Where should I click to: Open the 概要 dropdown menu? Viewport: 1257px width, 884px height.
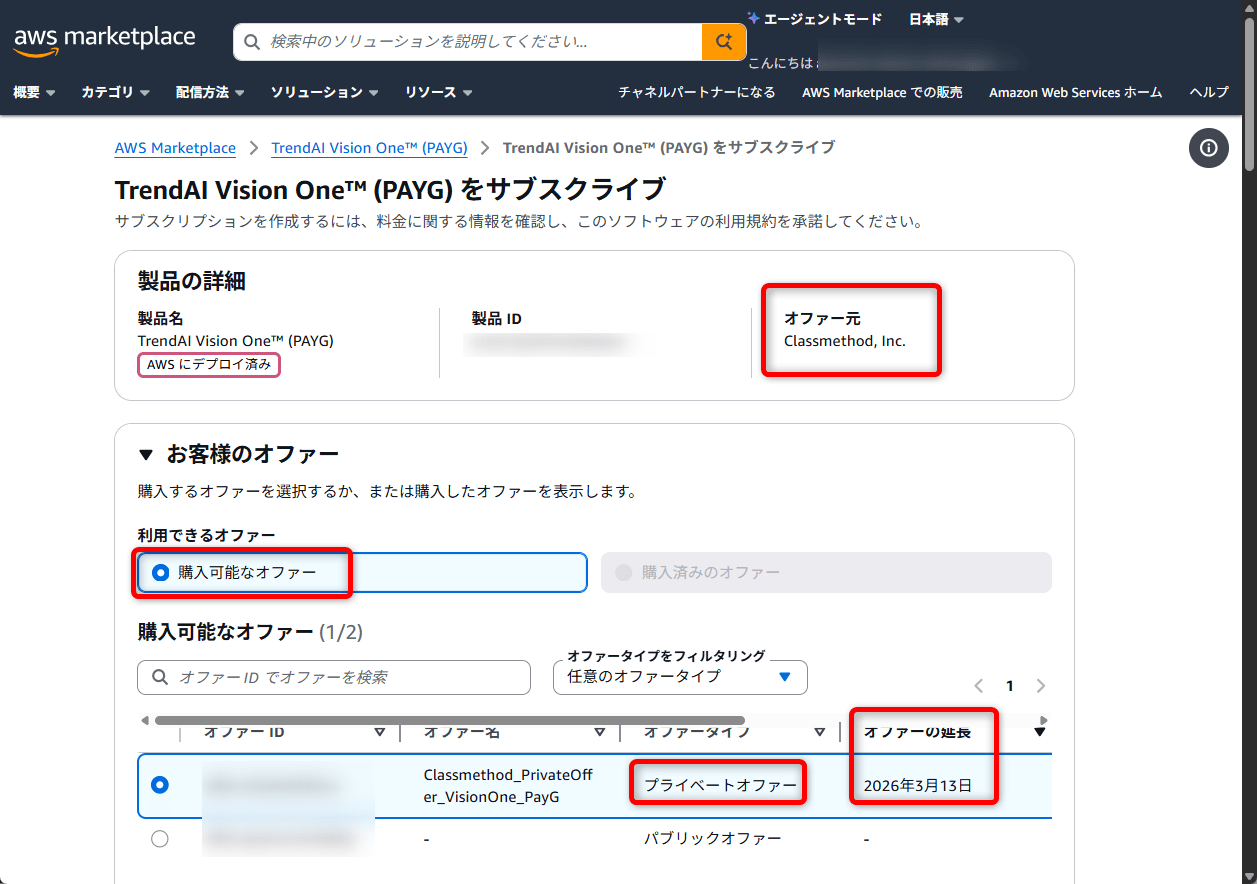point(34,92)
